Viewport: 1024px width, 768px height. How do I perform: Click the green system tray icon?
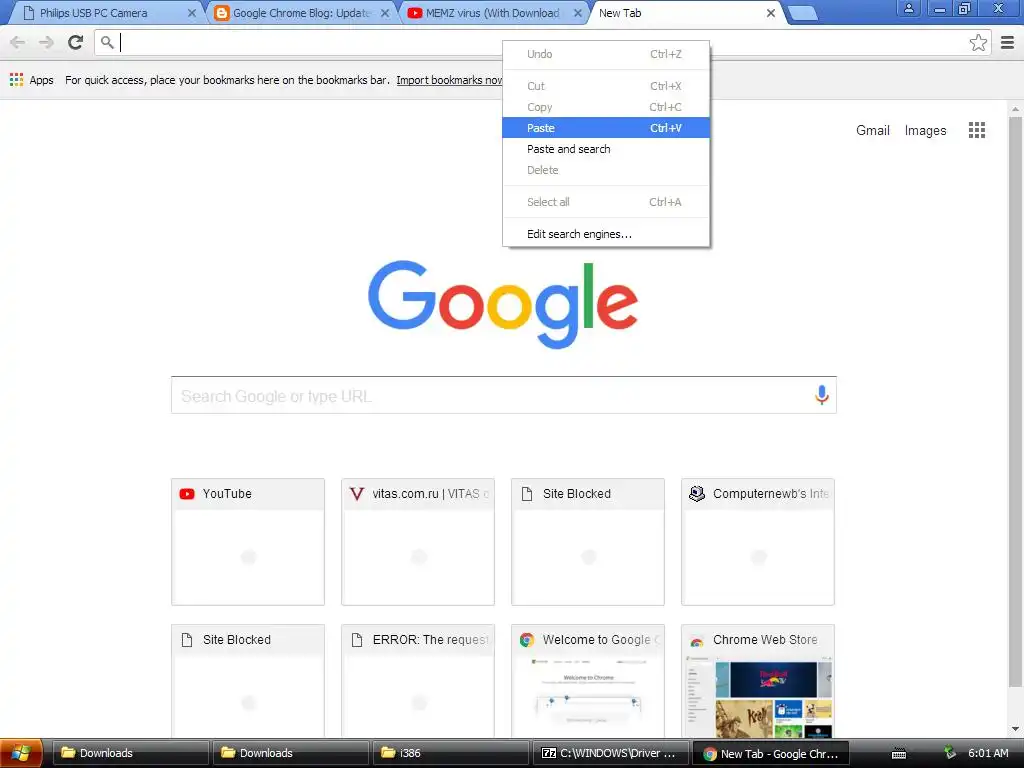(x=950, y=753)
